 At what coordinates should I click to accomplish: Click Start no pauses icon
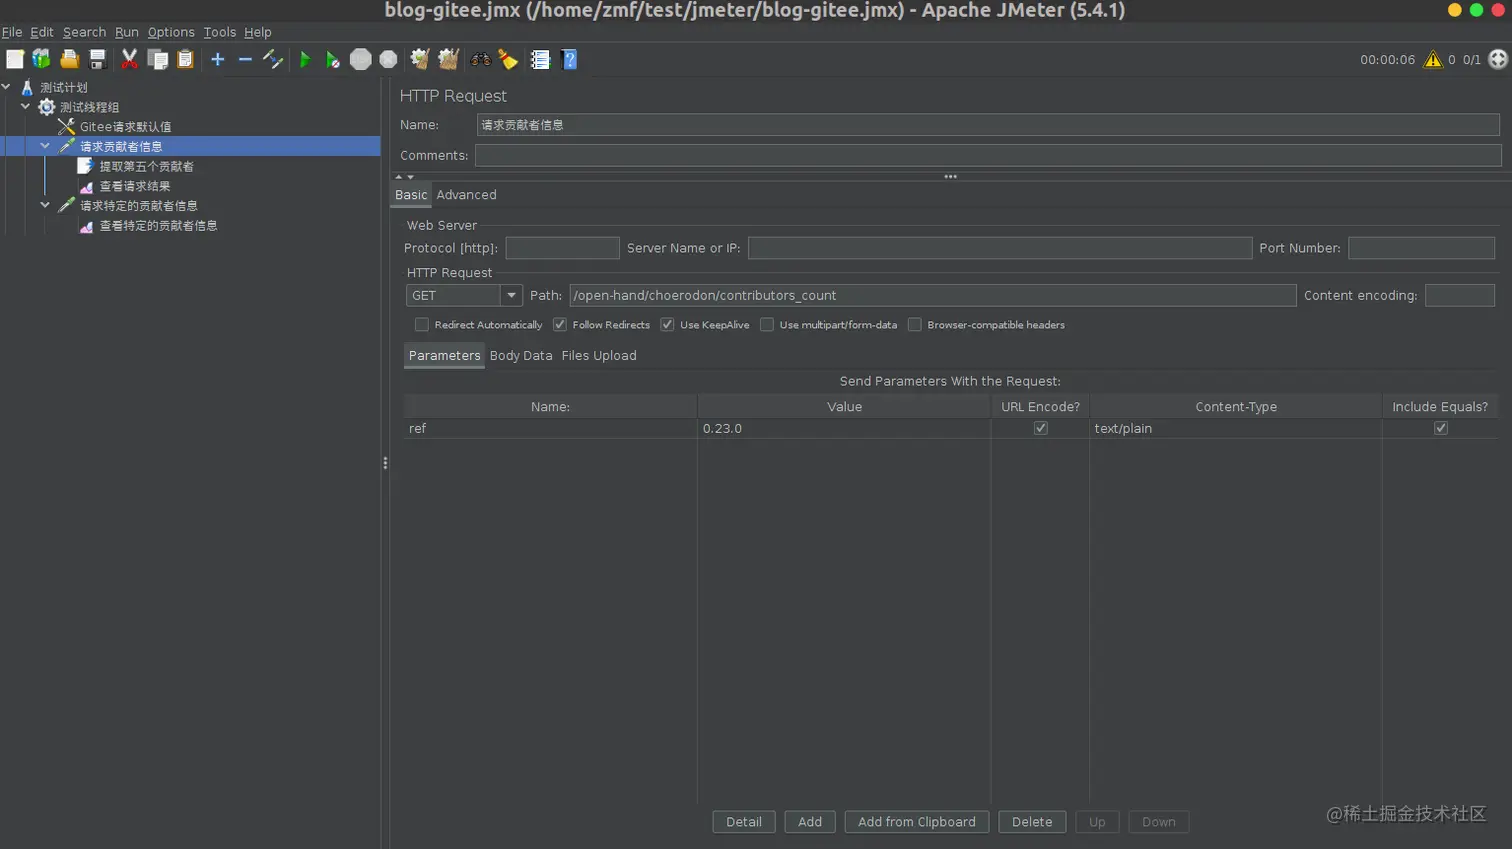(333, 60)
